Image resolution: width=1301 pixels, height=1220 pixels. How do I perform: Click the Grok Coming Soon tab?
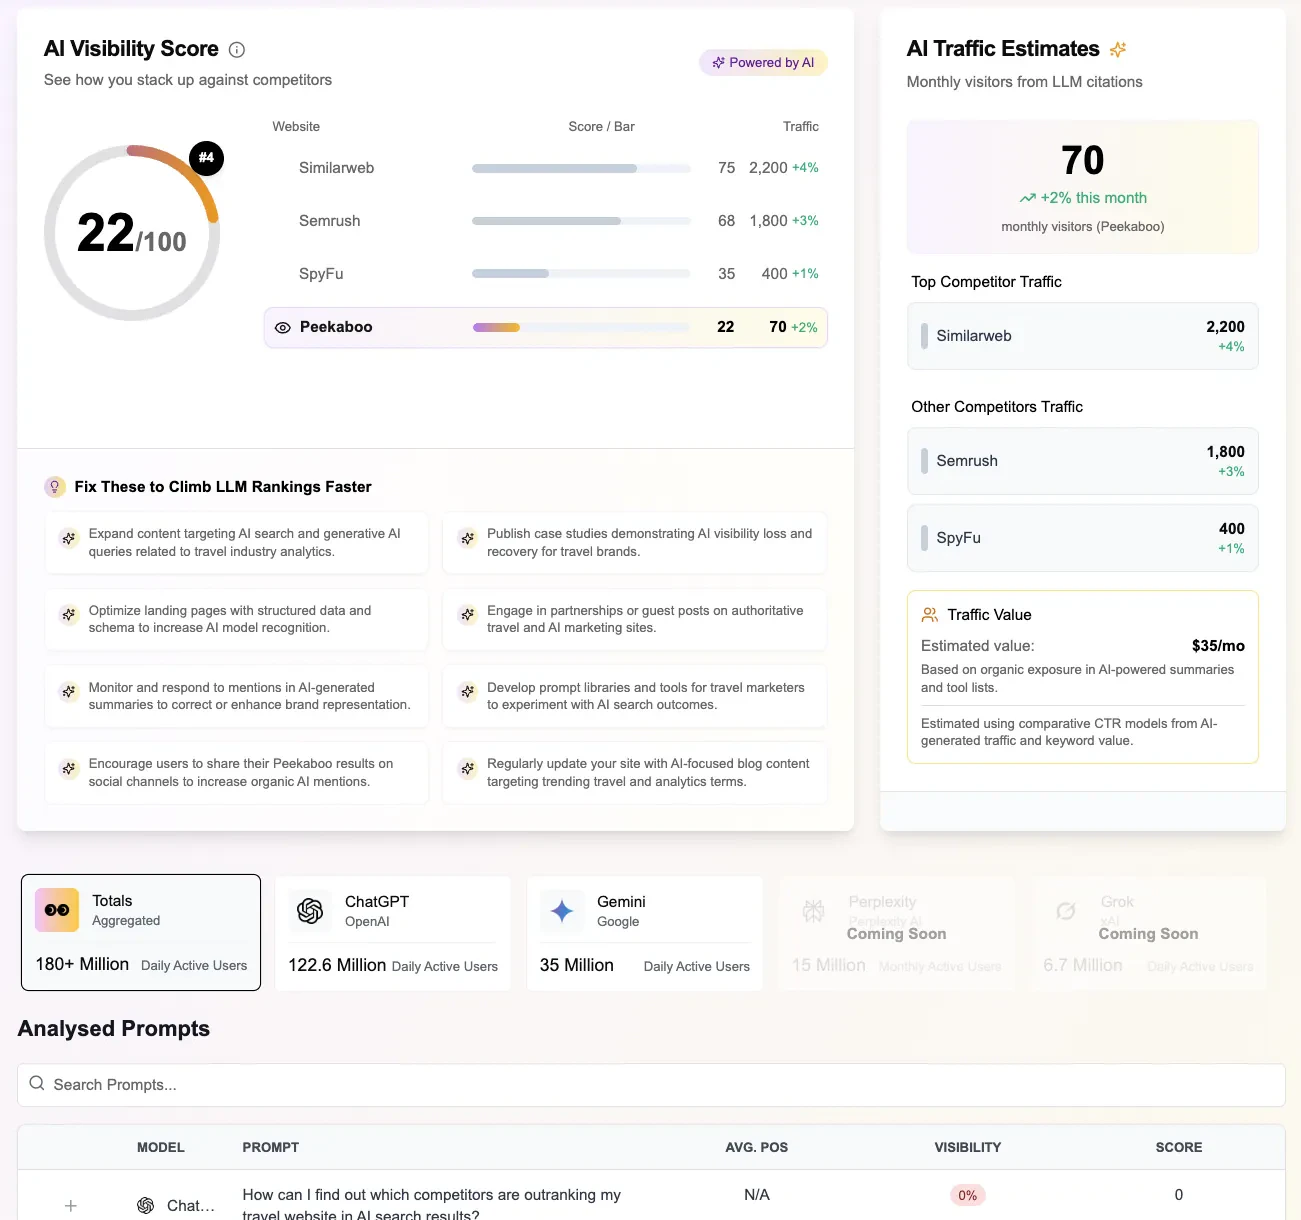point(1149,933)
